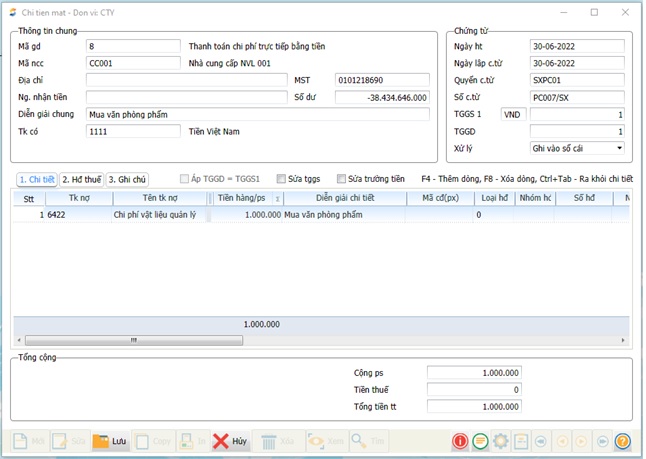Click the red info icon
This screenshot has height=459, width=646.
(x=460, y=441)
